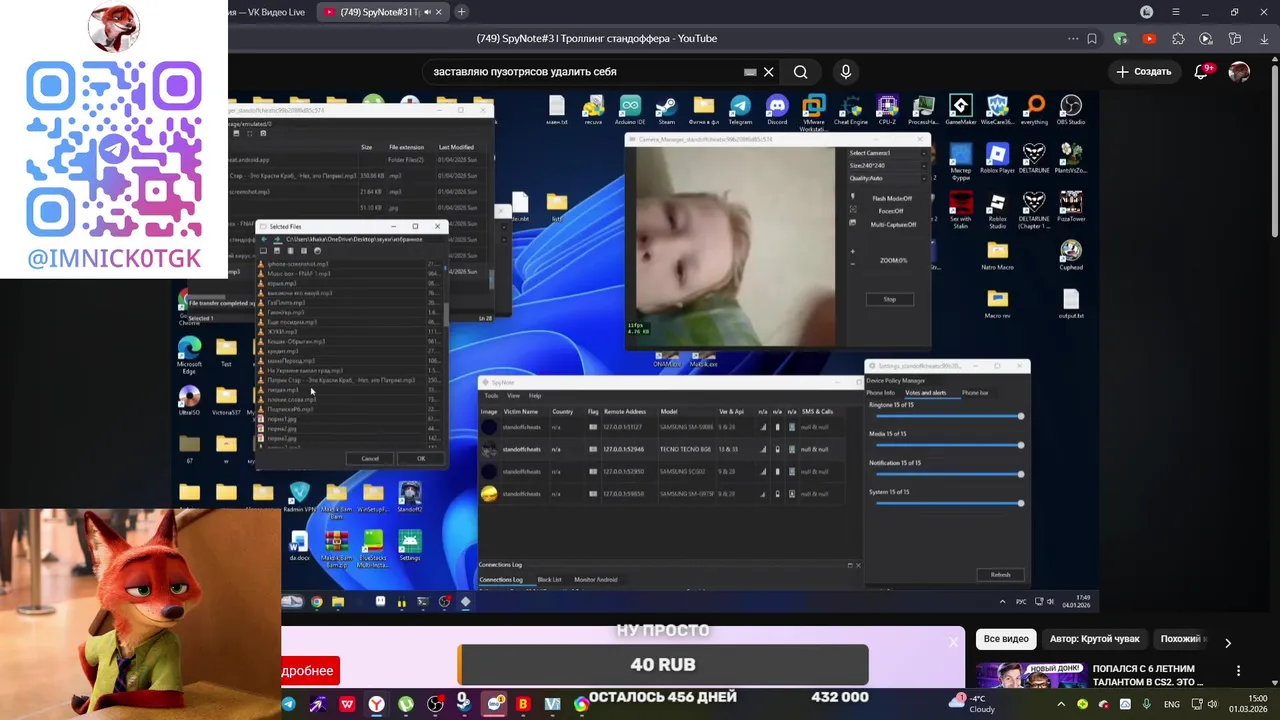Screen dimensions: 1280x720
Task: Clear the YouTube search query with X
Action: pos(768,72)
